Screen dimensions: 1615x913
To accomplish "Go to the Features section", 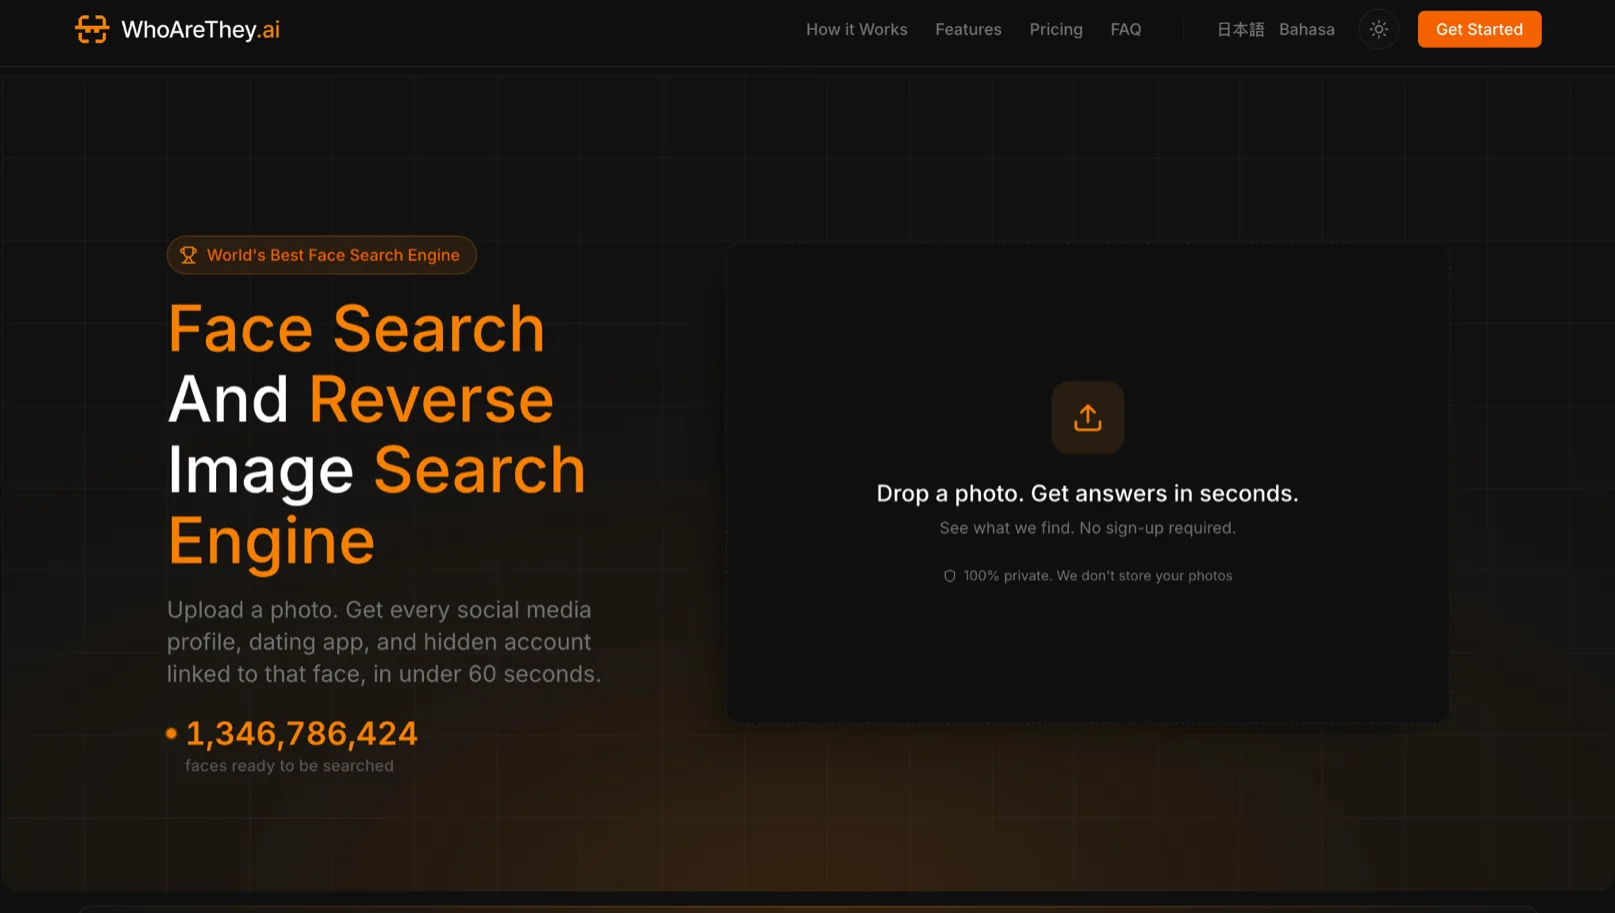I will click(x=968, y=30).
